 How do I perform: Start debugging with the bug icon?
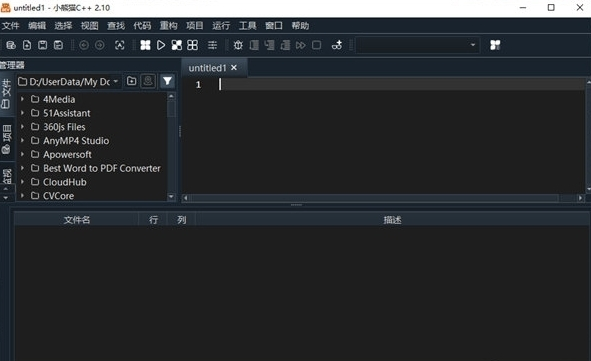pos(238,45)
